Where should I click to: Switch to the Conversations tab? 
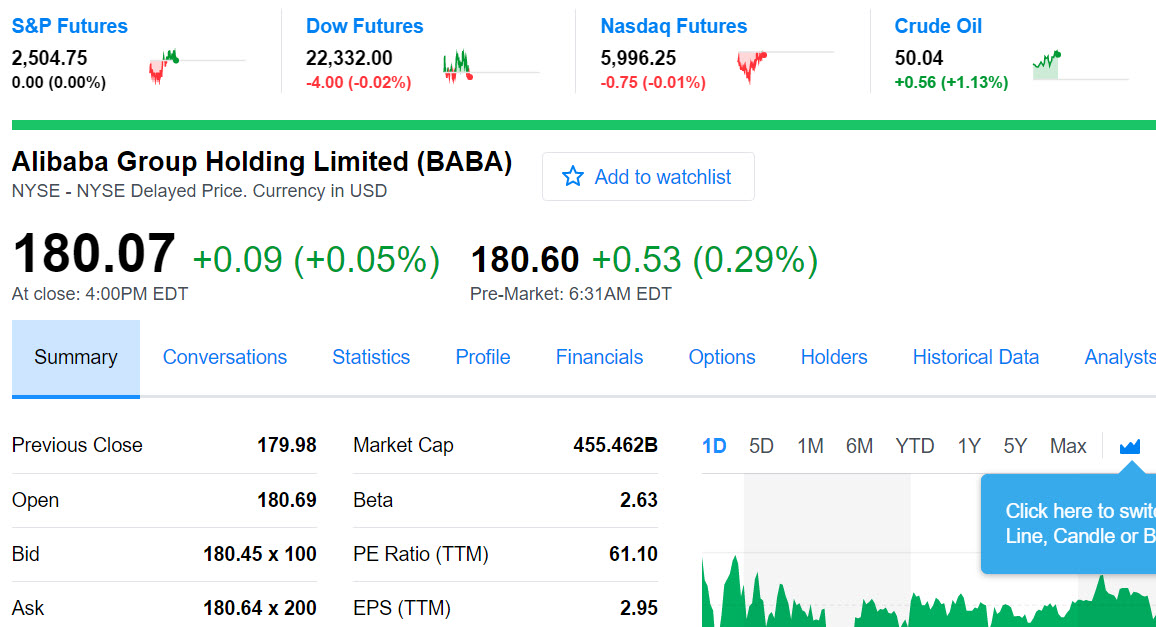[x=225, y=357]
